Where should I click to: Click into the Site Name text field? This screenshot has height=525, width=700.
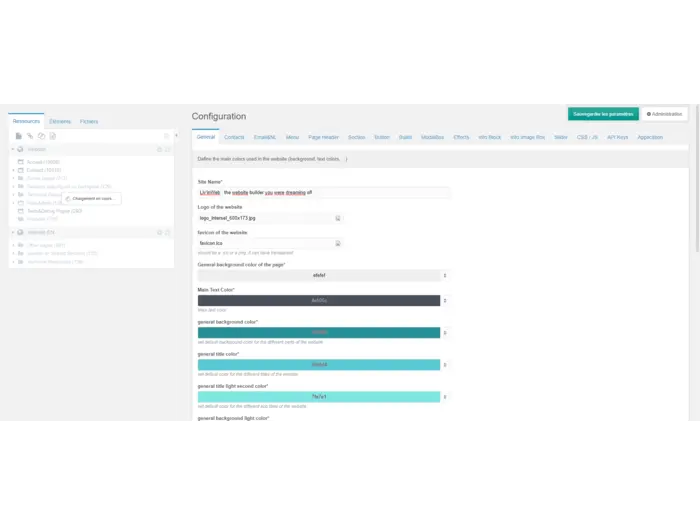[319, 191]
